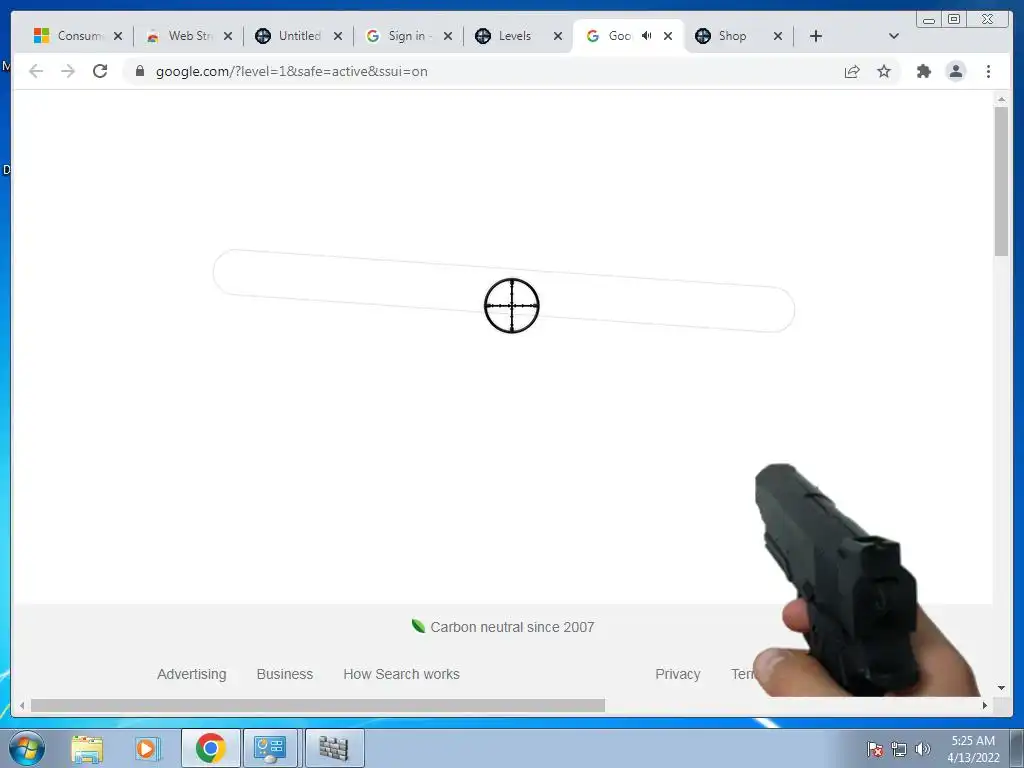Switch to the Untitled tab
Viewport: 1024px width, 768px height.
pos(289,36)
